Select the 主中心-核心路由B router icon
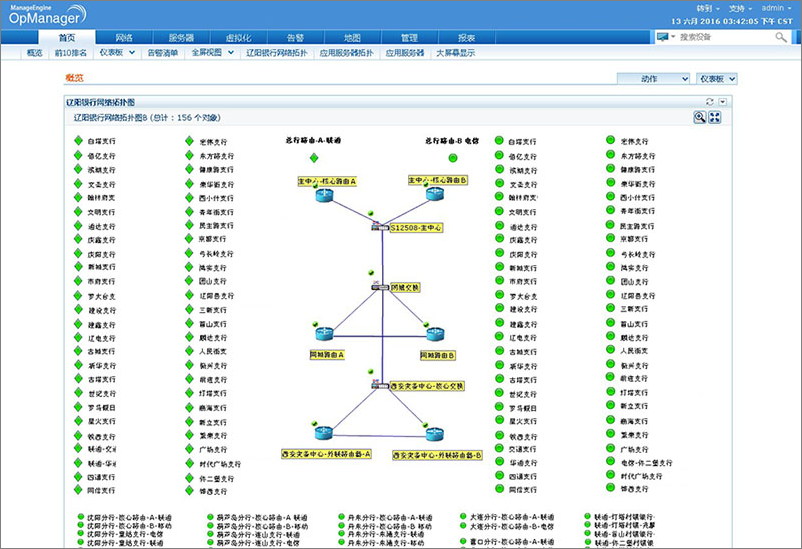Screen dimensions: 802x549 tap(435, 193)
